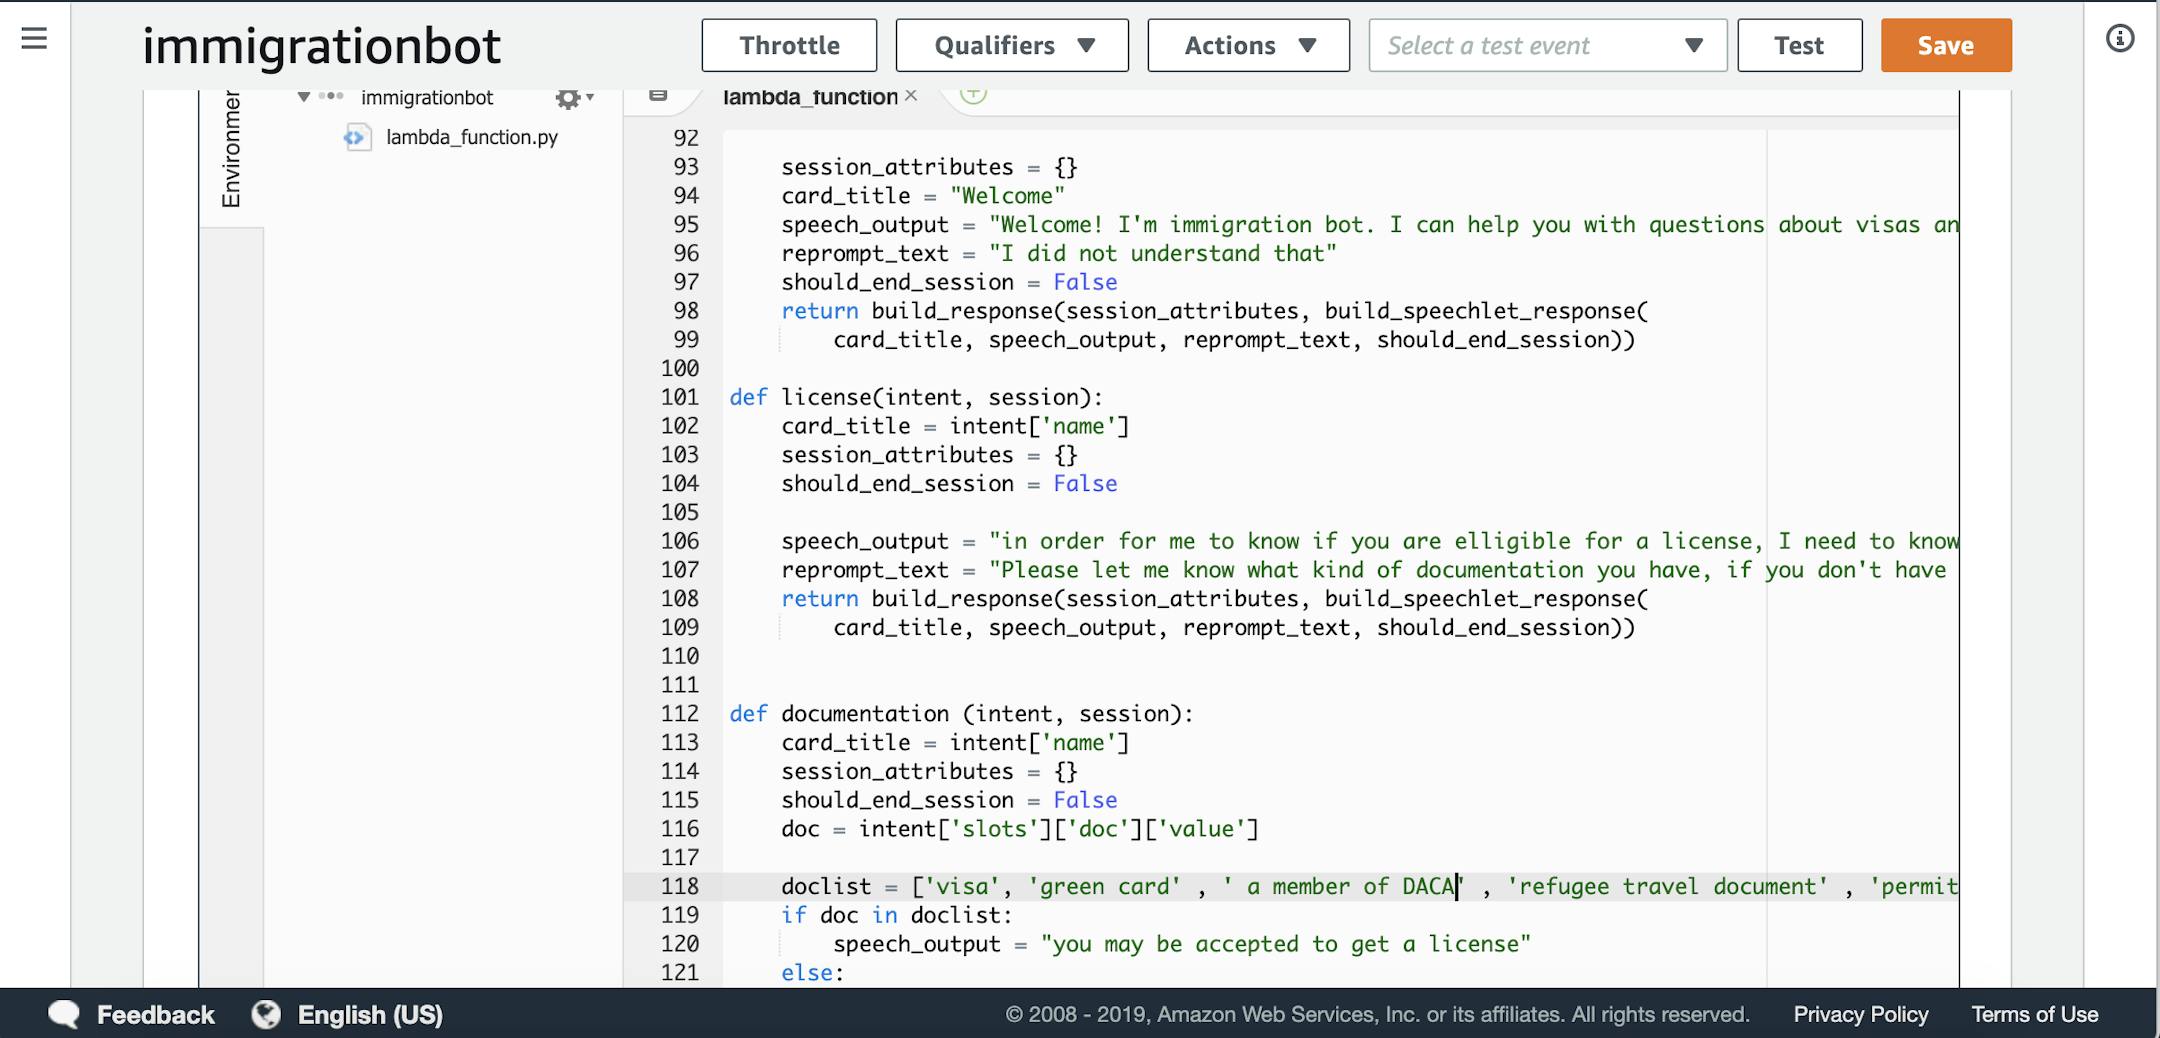The image size is (2160, 1038).
Task: Switch to the lambda_function tab
Action: tap(810, 97)
